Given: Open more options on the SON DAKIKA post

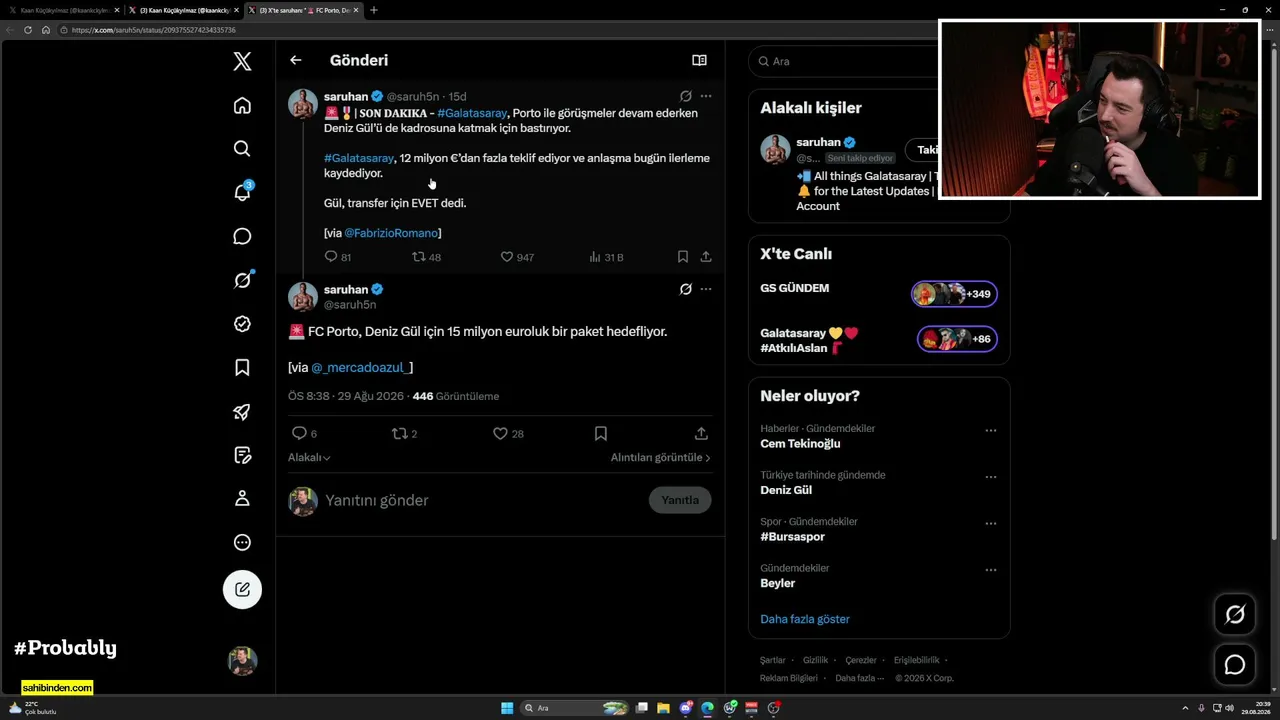Looking at the screenshot, I should (x=706, y=96).
